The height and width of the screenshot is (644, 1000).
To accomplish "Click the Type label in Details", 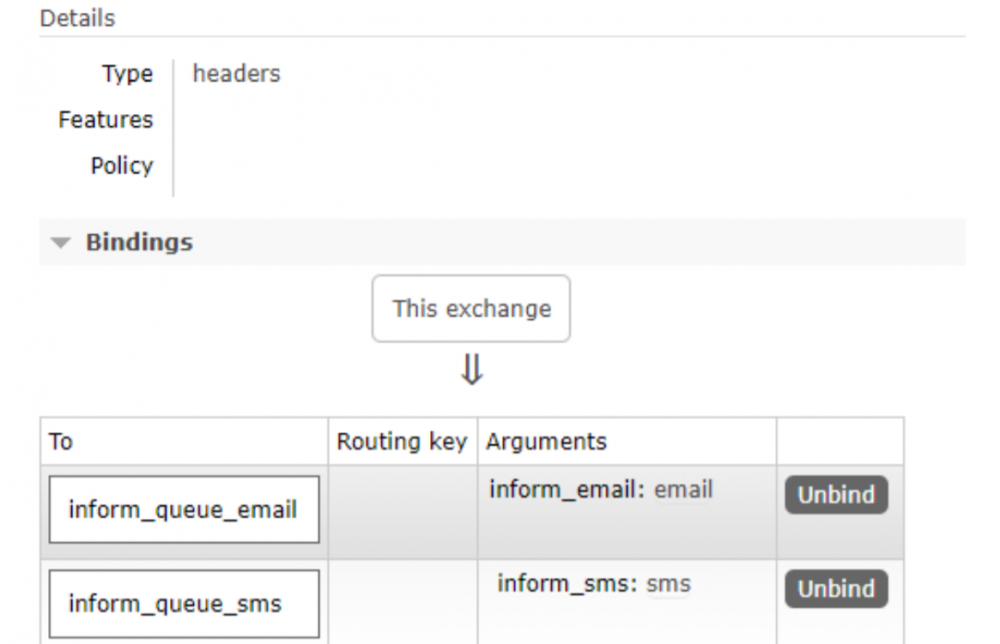I will click(127, 74).
